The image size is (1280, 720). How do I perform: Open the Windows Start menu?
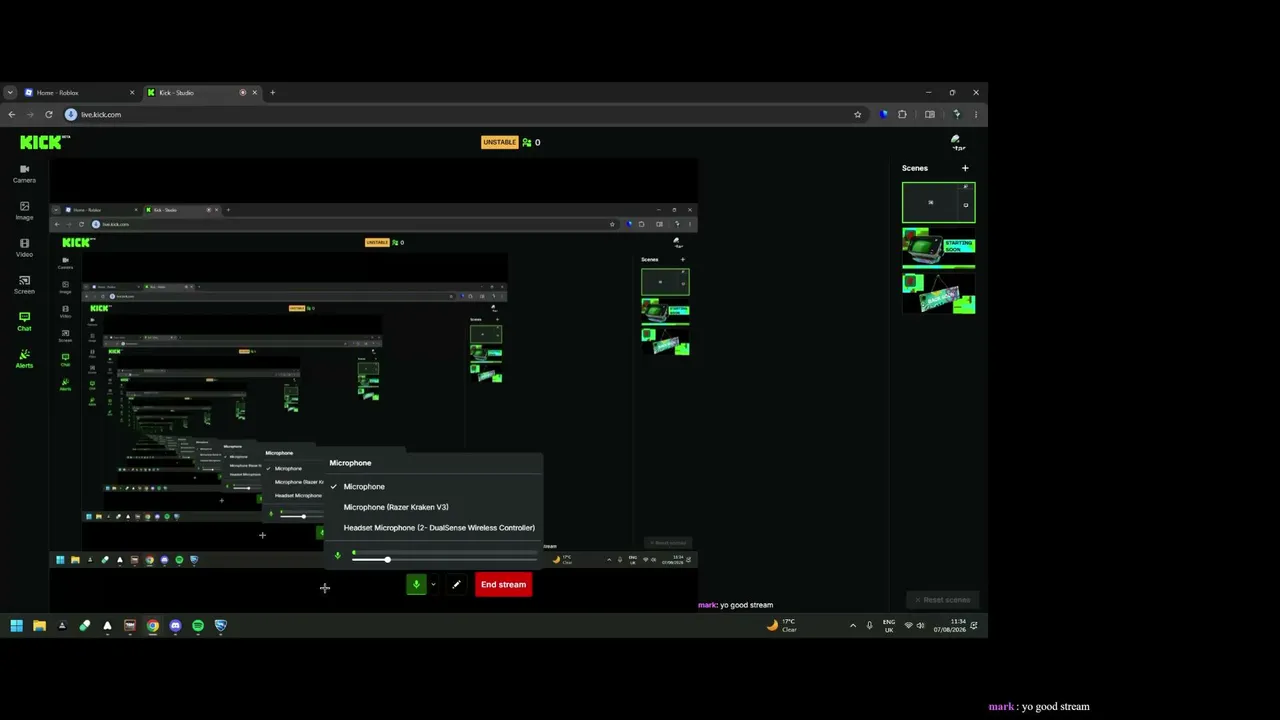tap(16, 626)
